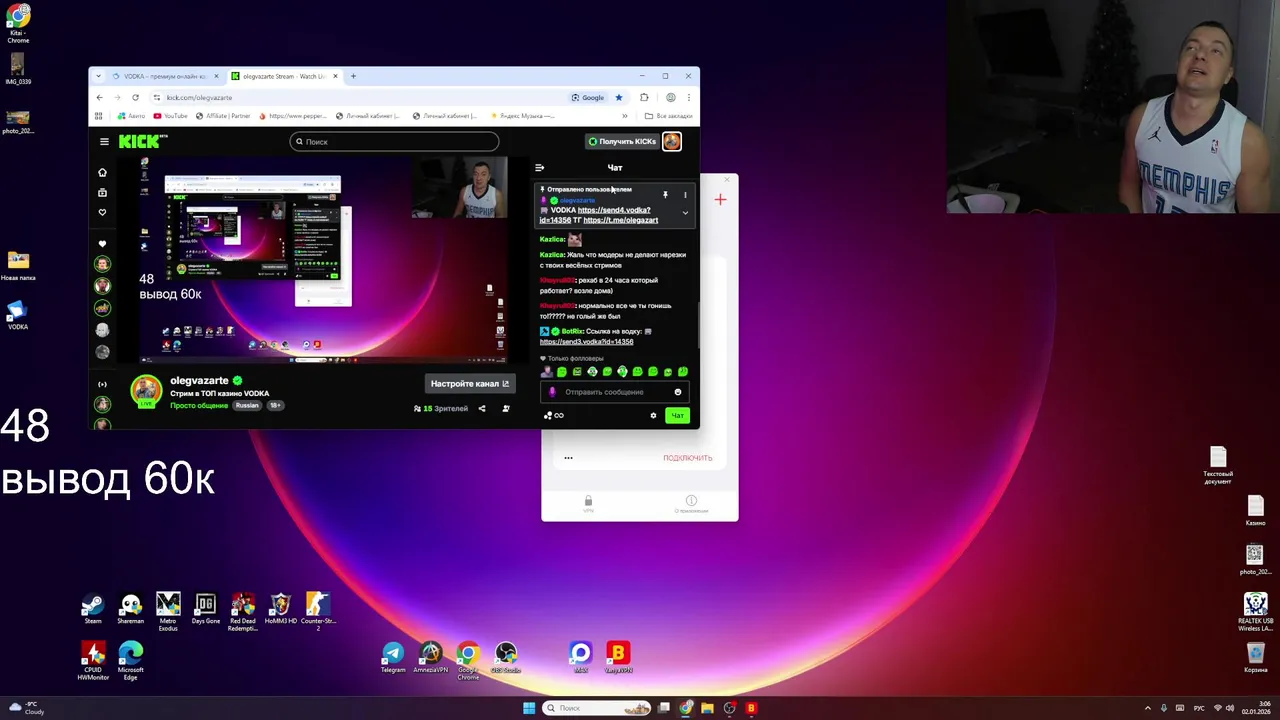Unpin the pinned chat message
The height and width of the screenshot is (720, 1280).
pyautogui.click(x=665, y=195)
